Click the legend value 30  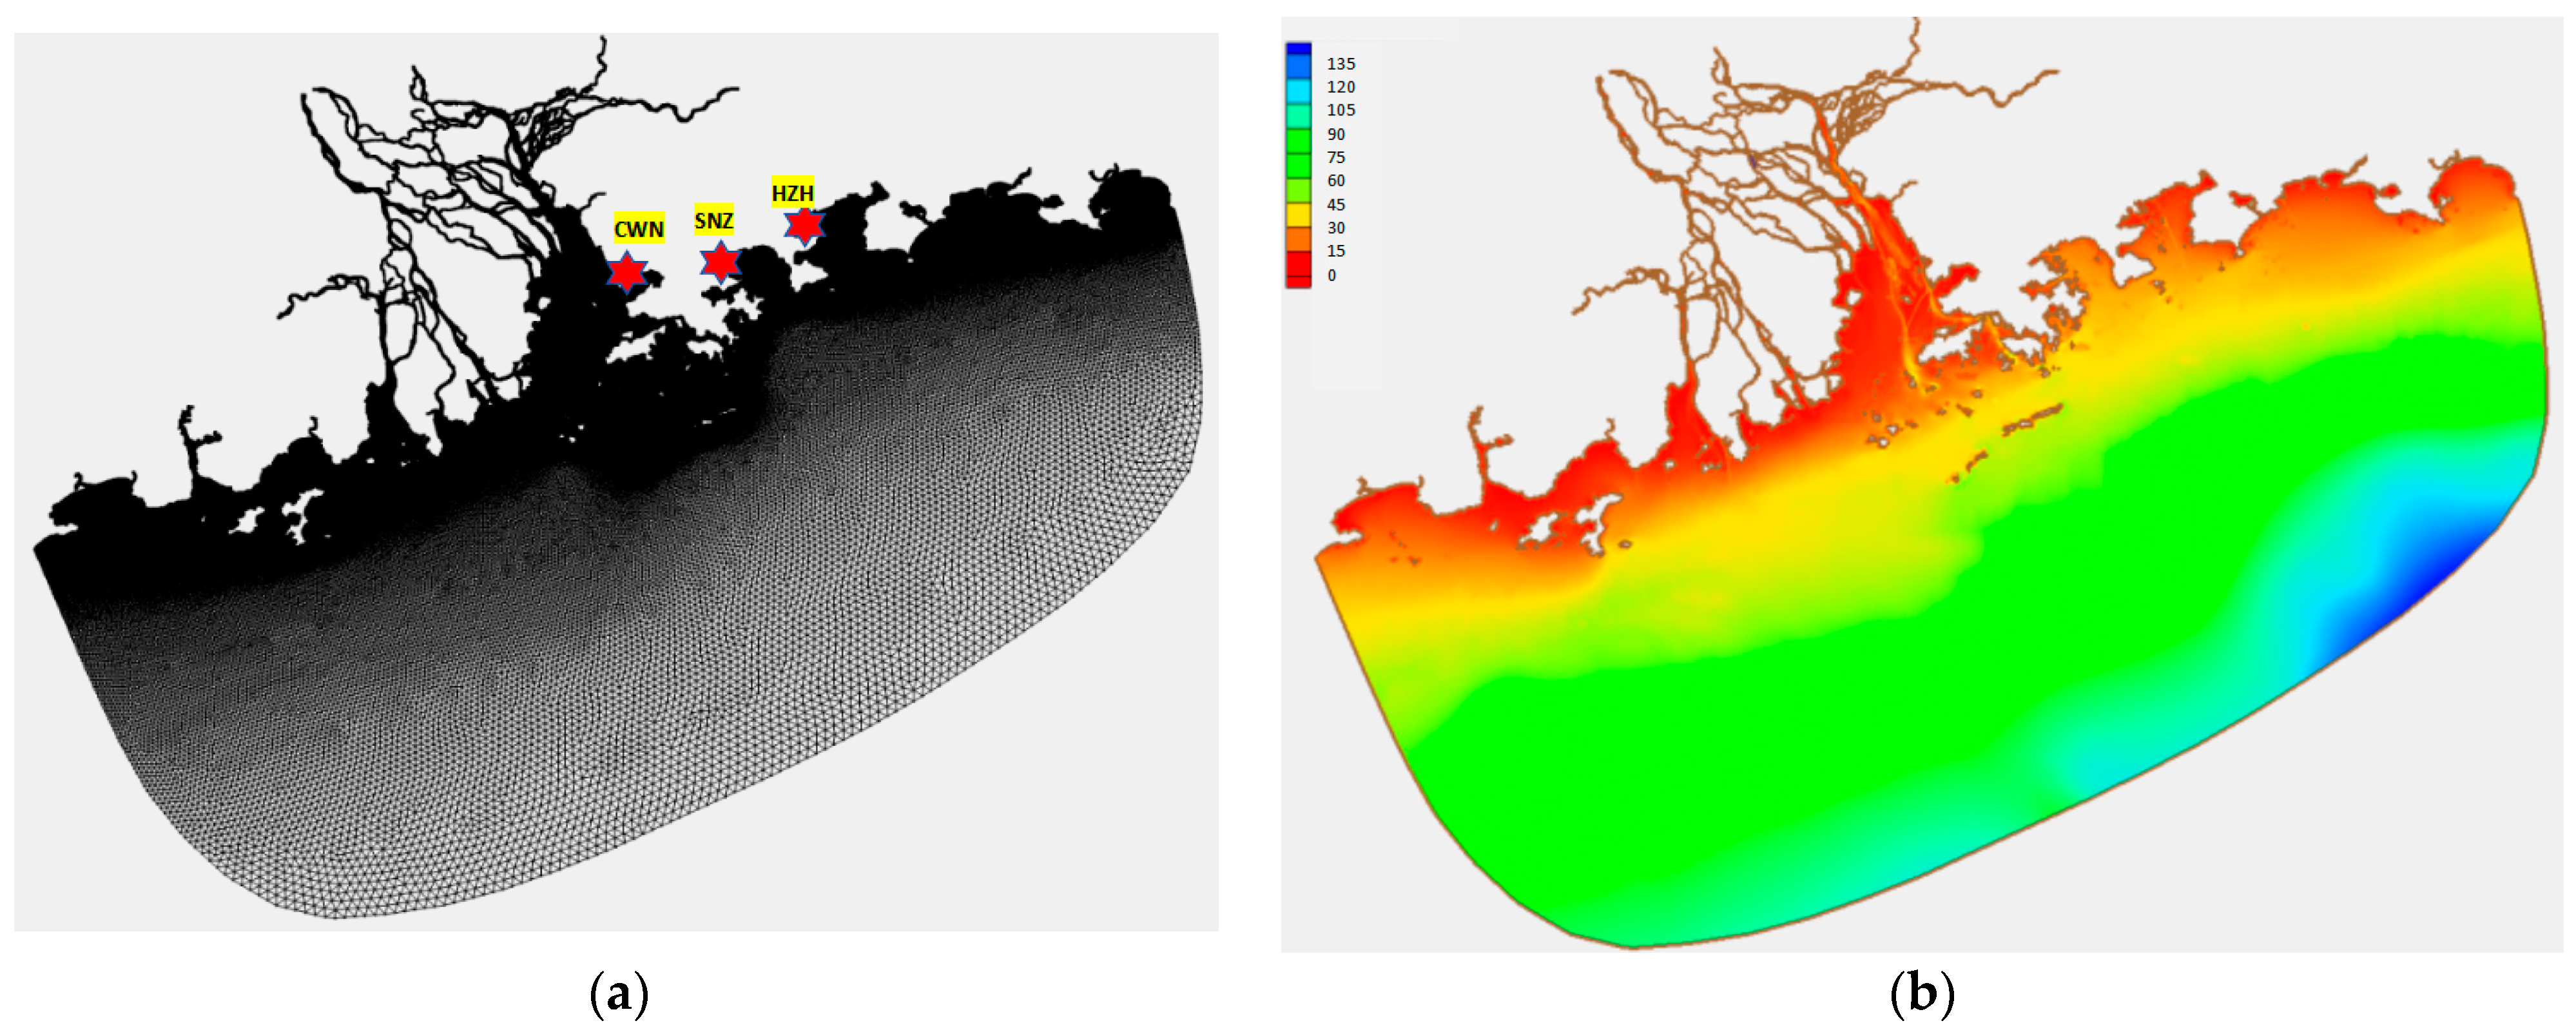click(1336, 228)
